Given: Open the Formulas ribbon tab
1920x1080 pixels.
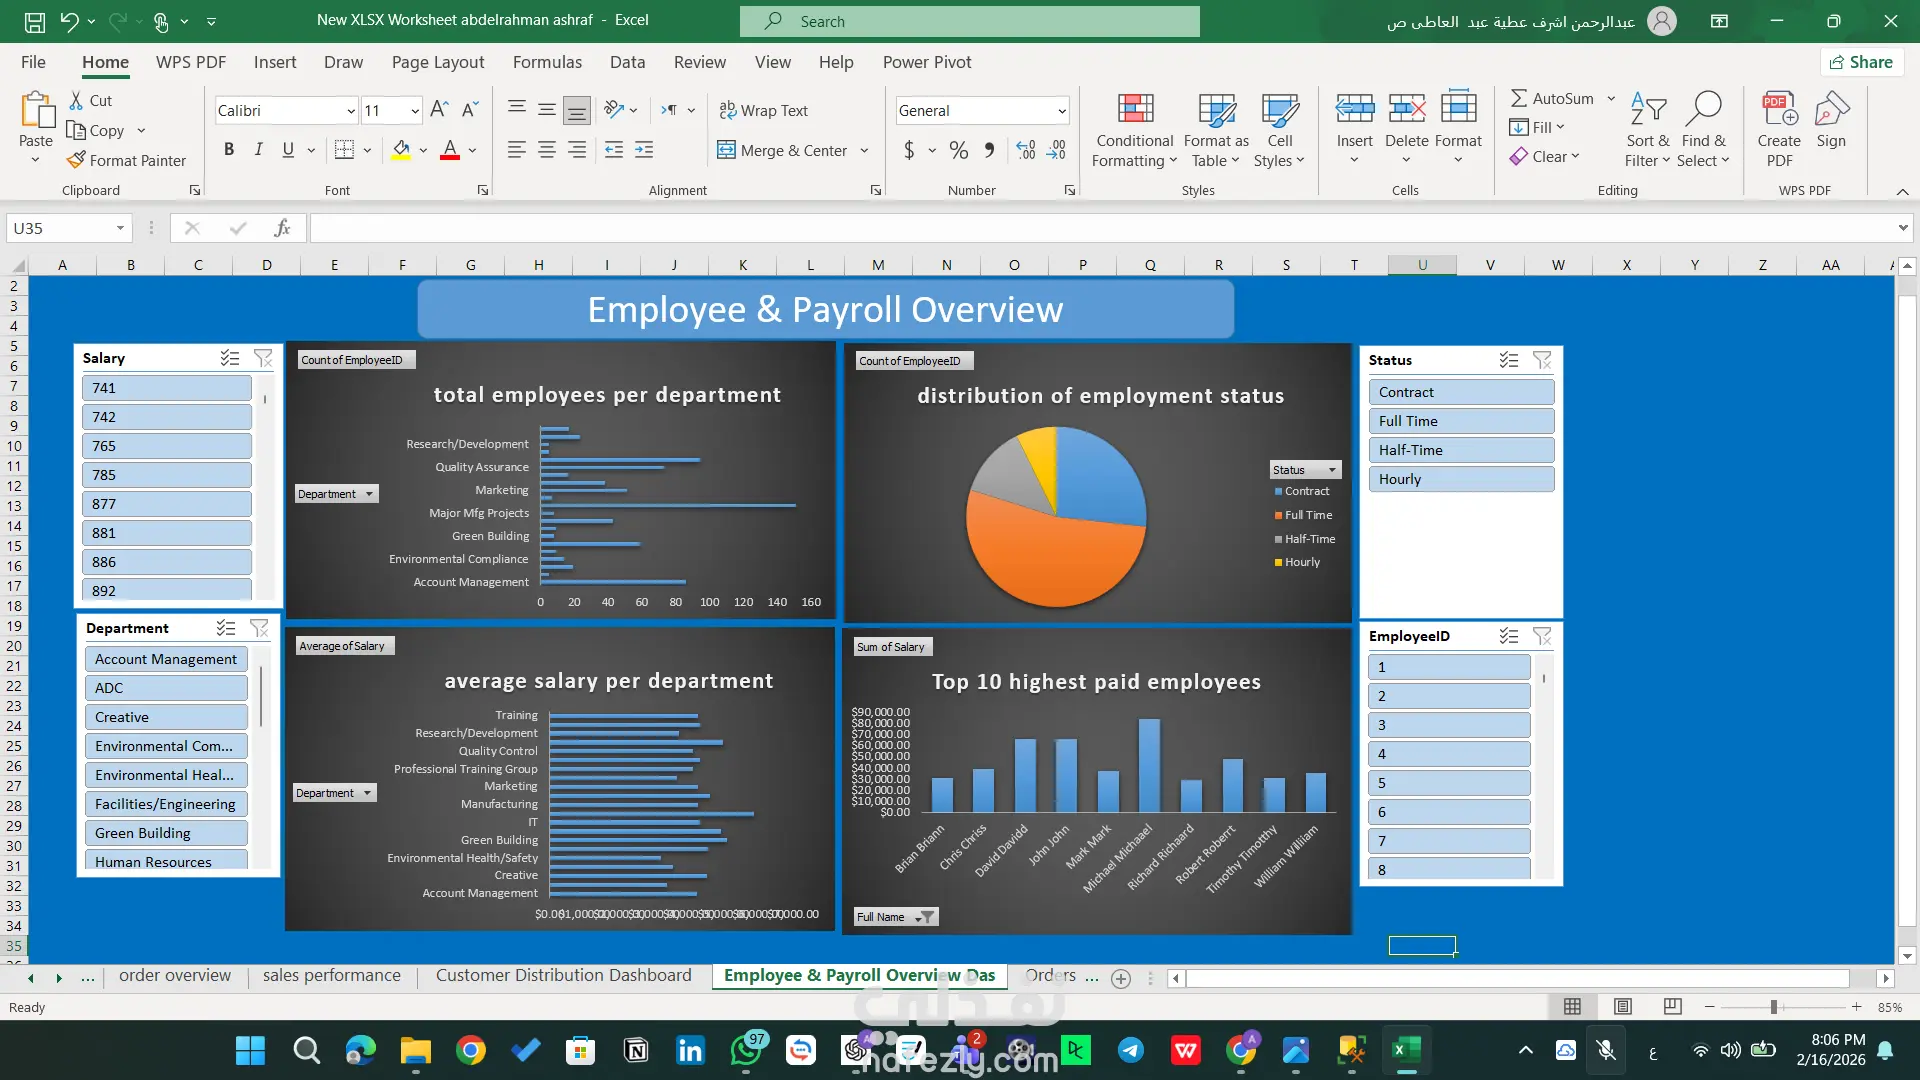Looking at the screenshot, I should pyautogui.click(x=546, y=62).
